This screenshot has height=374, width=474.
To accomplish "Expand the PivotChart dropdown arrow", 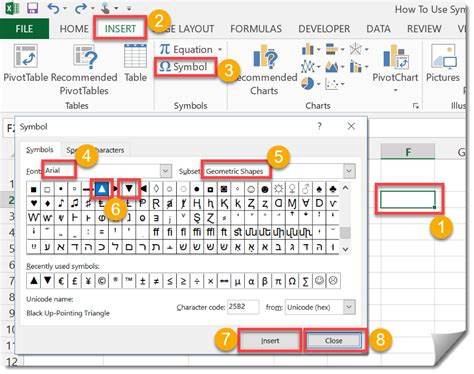I will (x=395, y=90).
